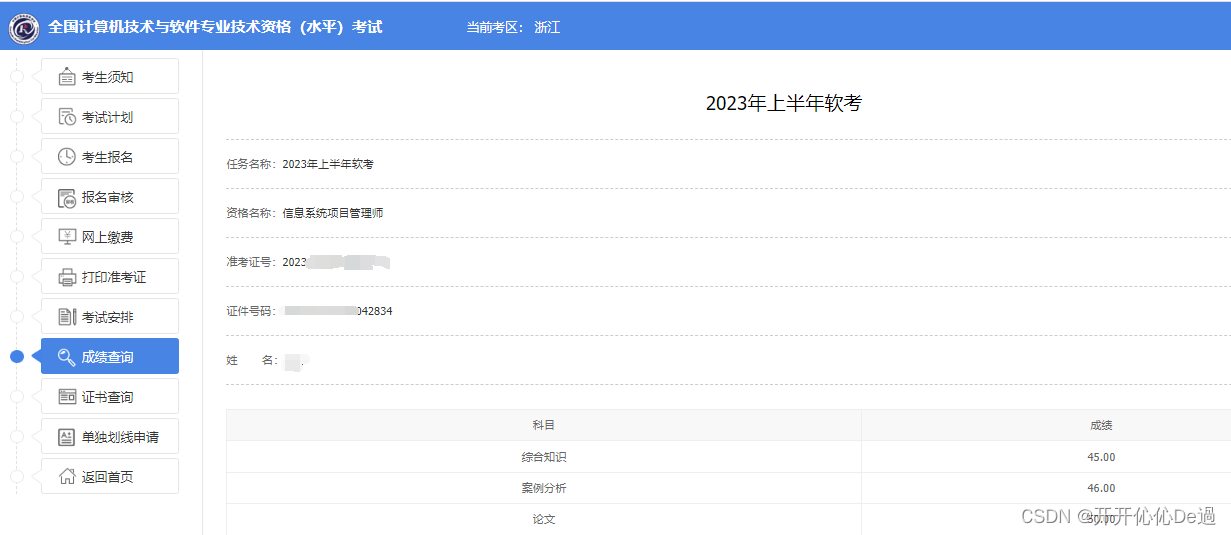
Task: Click the 案例分析 subject cell
Action: (543, 488)
